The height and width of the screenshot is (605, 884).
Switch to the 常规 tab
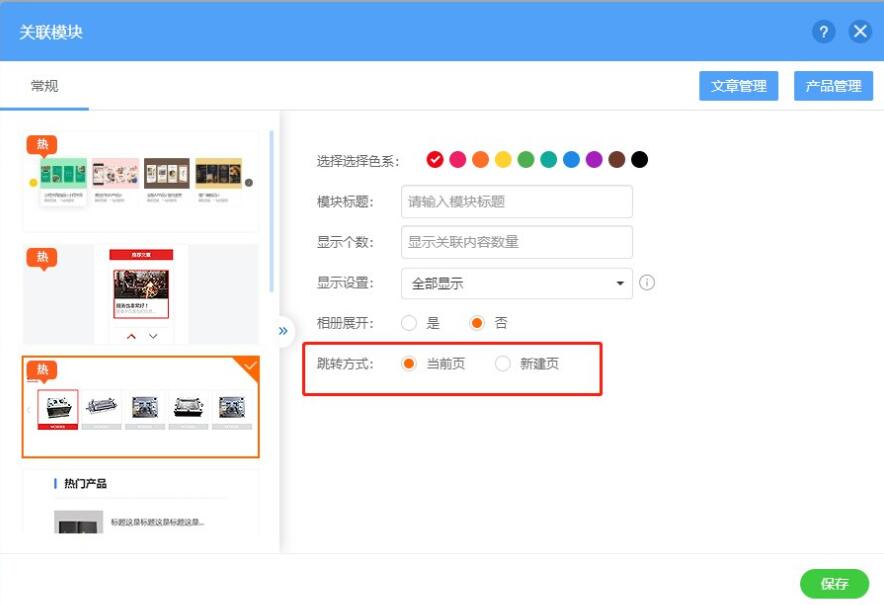(x=44, y=86)
